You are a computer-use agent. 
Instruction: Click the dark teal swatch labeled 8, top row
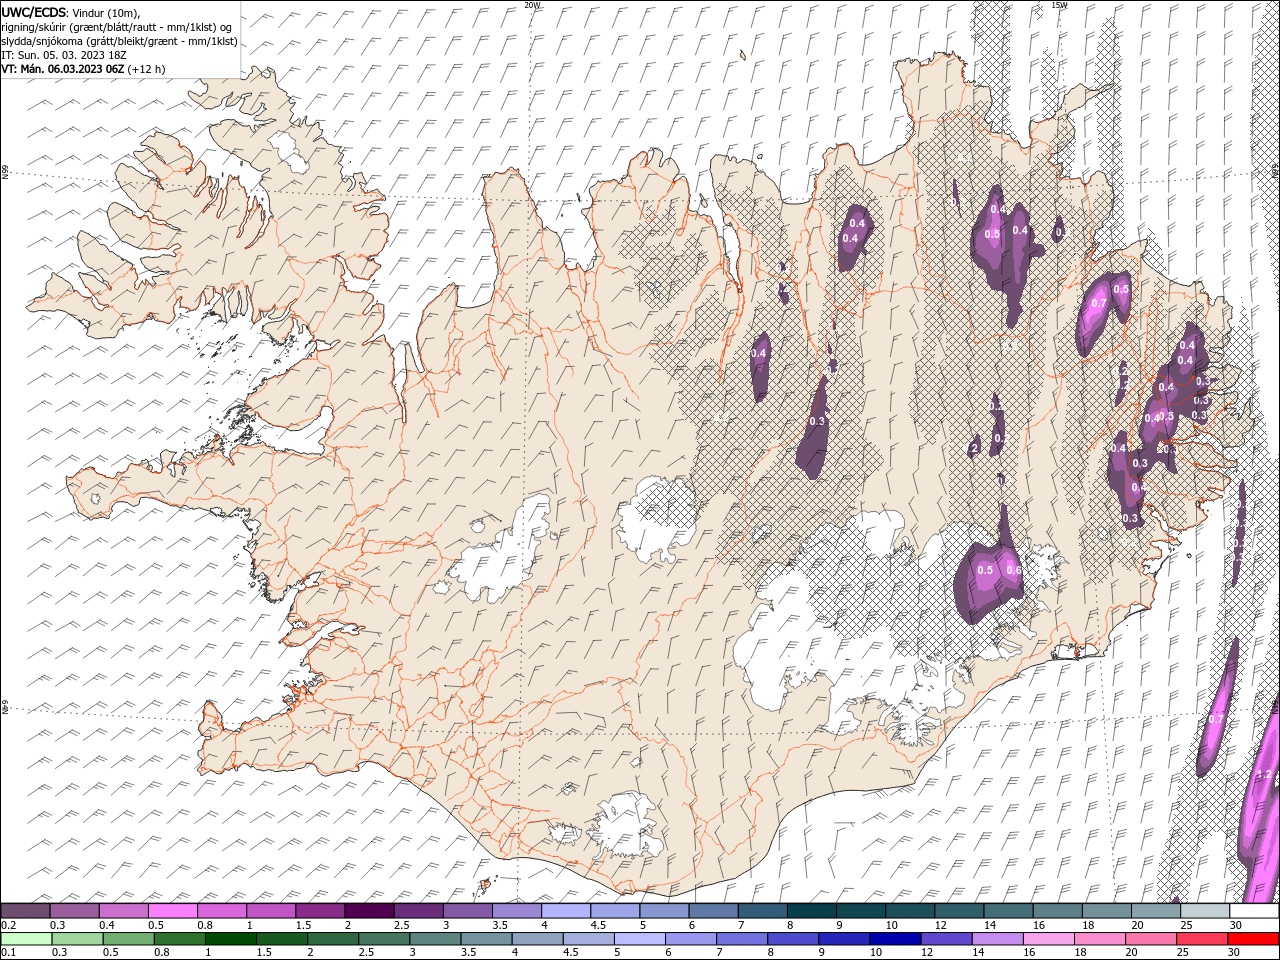click(810, 911)
